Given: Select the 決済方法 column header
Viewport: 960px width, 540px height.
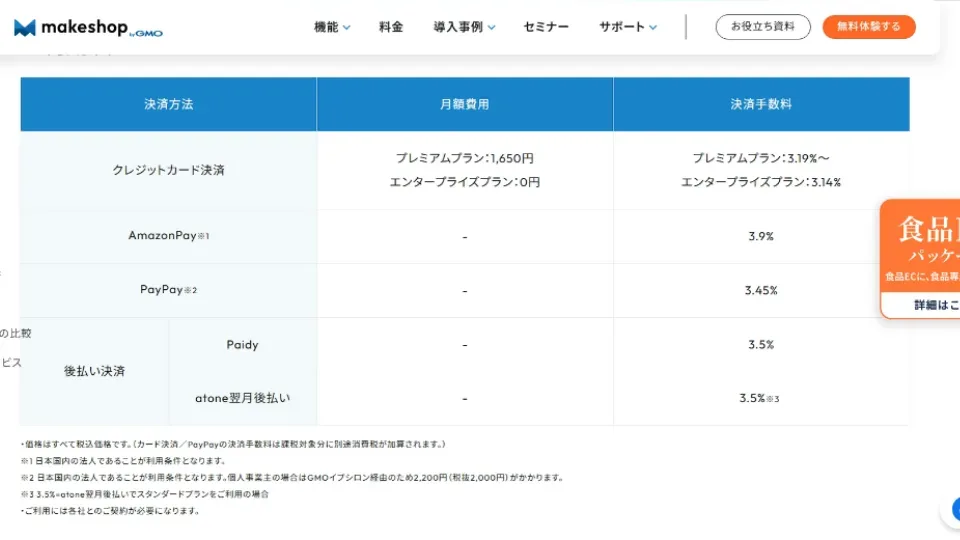Looking at the screenshot, I should pyautogui.click(x=168, y=104).
